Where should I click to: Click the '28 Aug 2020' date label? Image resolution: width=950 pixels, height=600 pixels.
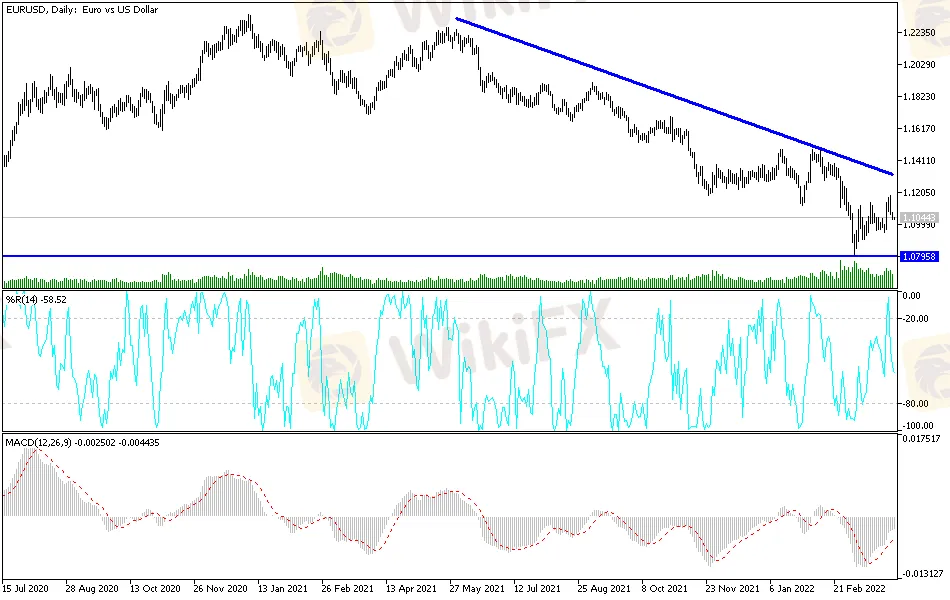(92, 588)
